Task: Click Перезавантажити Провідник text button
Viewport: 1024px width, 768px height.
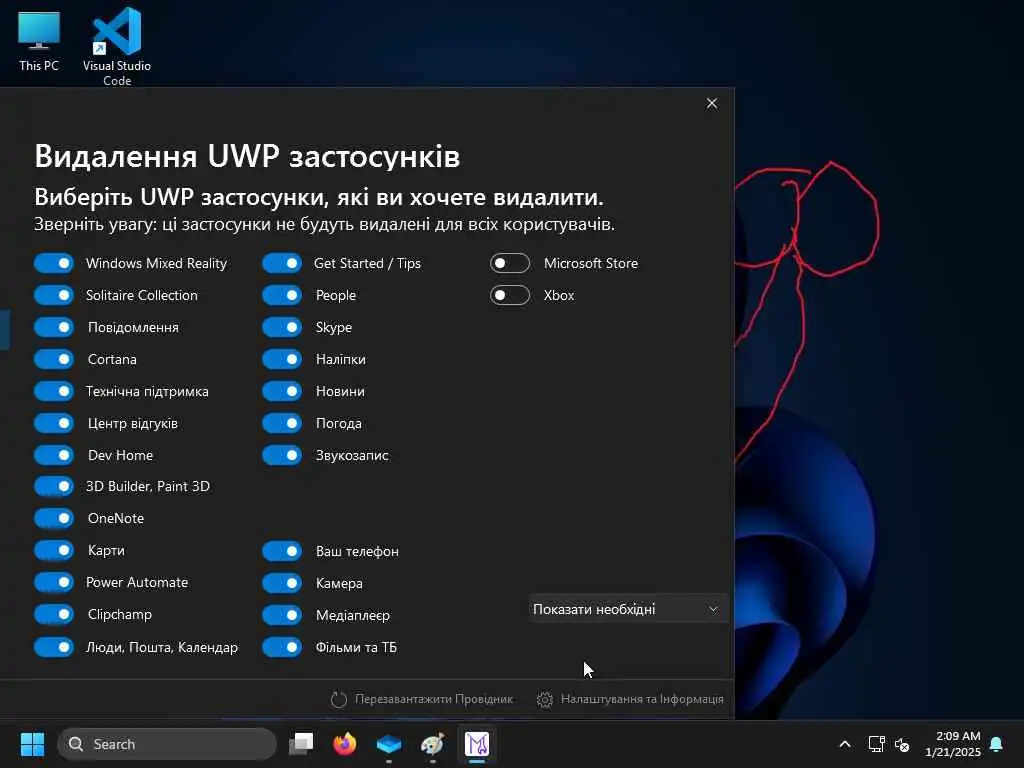Action: (x=434, y=699)
